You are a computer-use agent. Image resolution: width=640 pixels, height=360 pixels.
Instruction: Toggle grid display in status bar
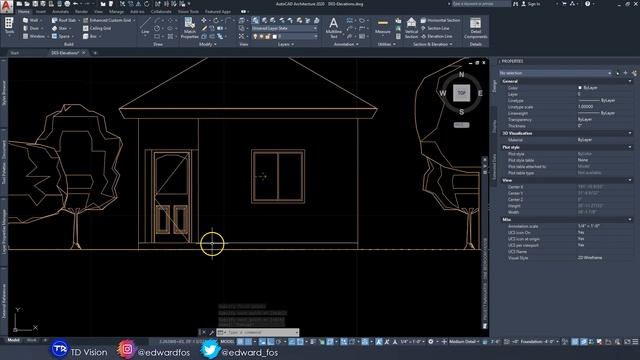point(241,342)
